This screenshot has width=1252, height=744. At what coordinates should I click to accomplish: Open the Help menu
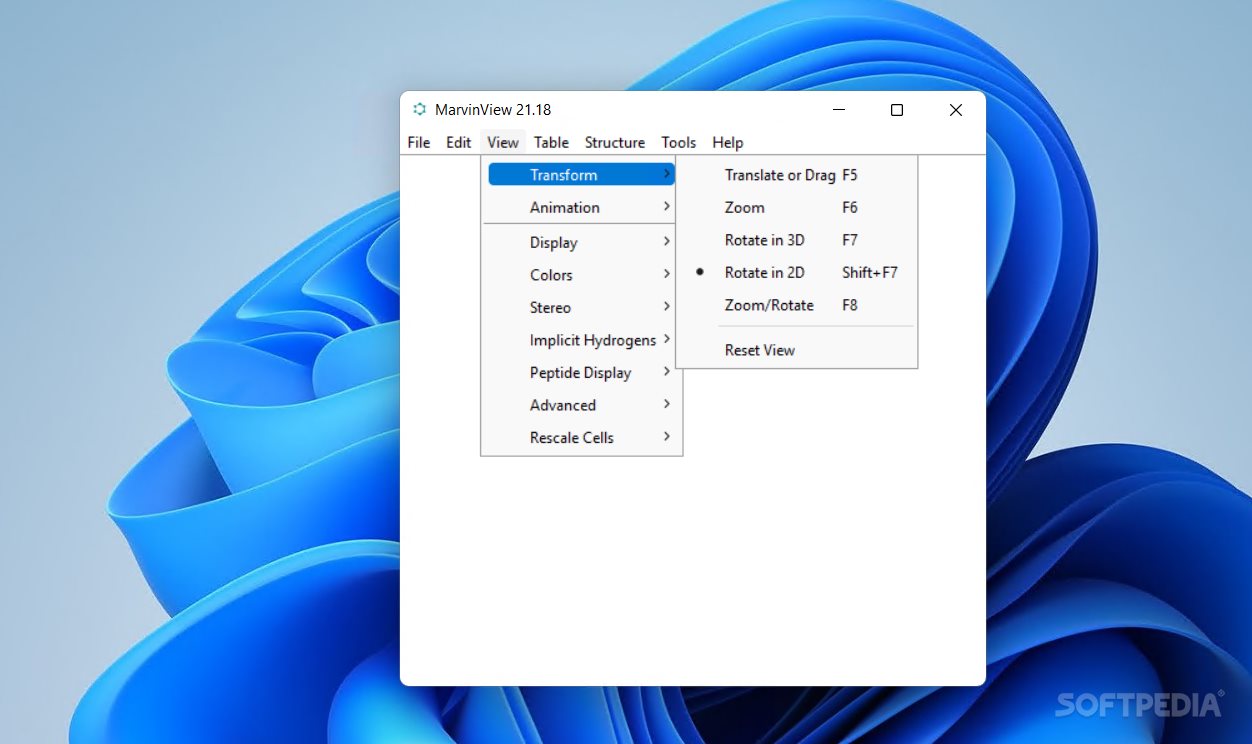[x=728, y=142]
